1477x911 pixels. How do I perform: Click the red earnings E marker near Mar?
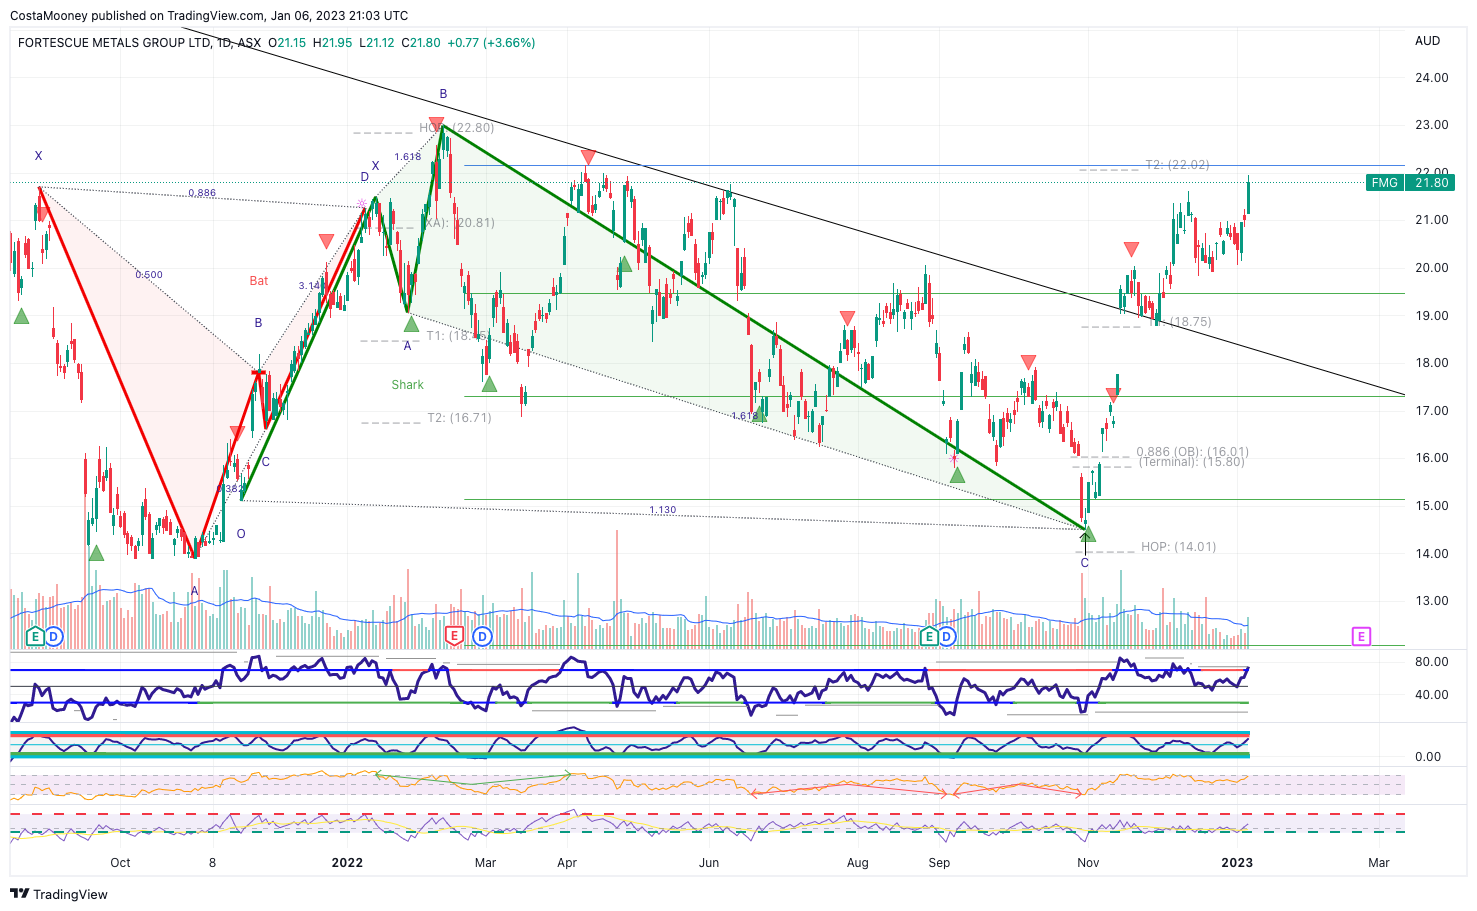[x=454, y=636]
